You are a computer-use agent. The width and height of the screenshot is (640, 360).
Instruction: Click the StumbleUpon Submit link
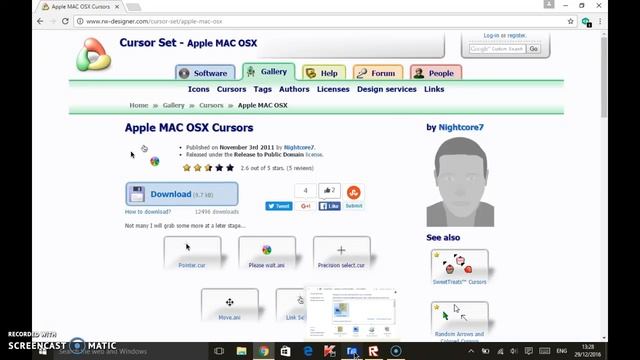[x=353, y=206]
